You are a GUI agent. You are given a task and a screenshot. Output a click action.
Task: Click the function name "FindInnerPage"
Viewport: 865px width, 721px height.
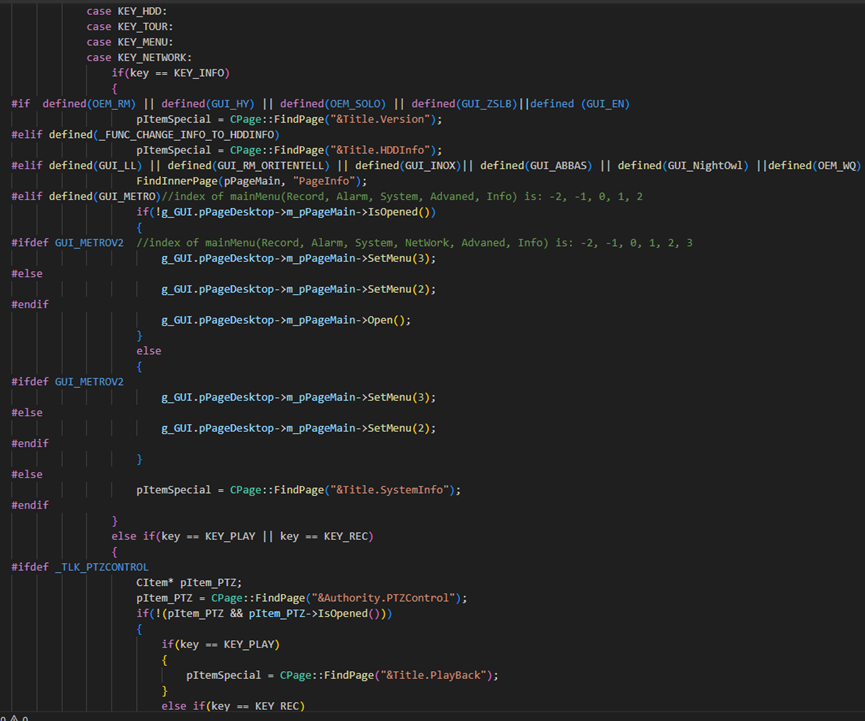click(177, 181)
